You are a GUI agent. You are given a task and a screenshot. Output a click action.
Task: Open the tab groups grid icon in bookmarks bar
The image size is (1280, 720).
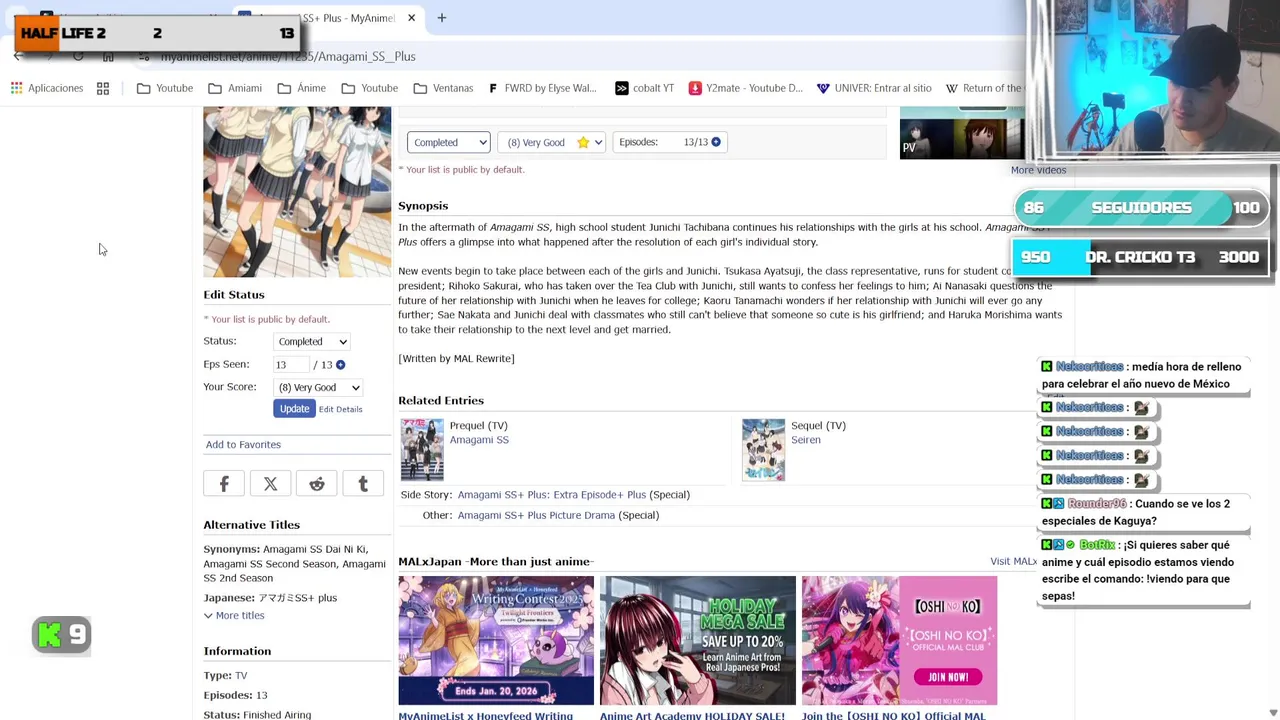103,88
